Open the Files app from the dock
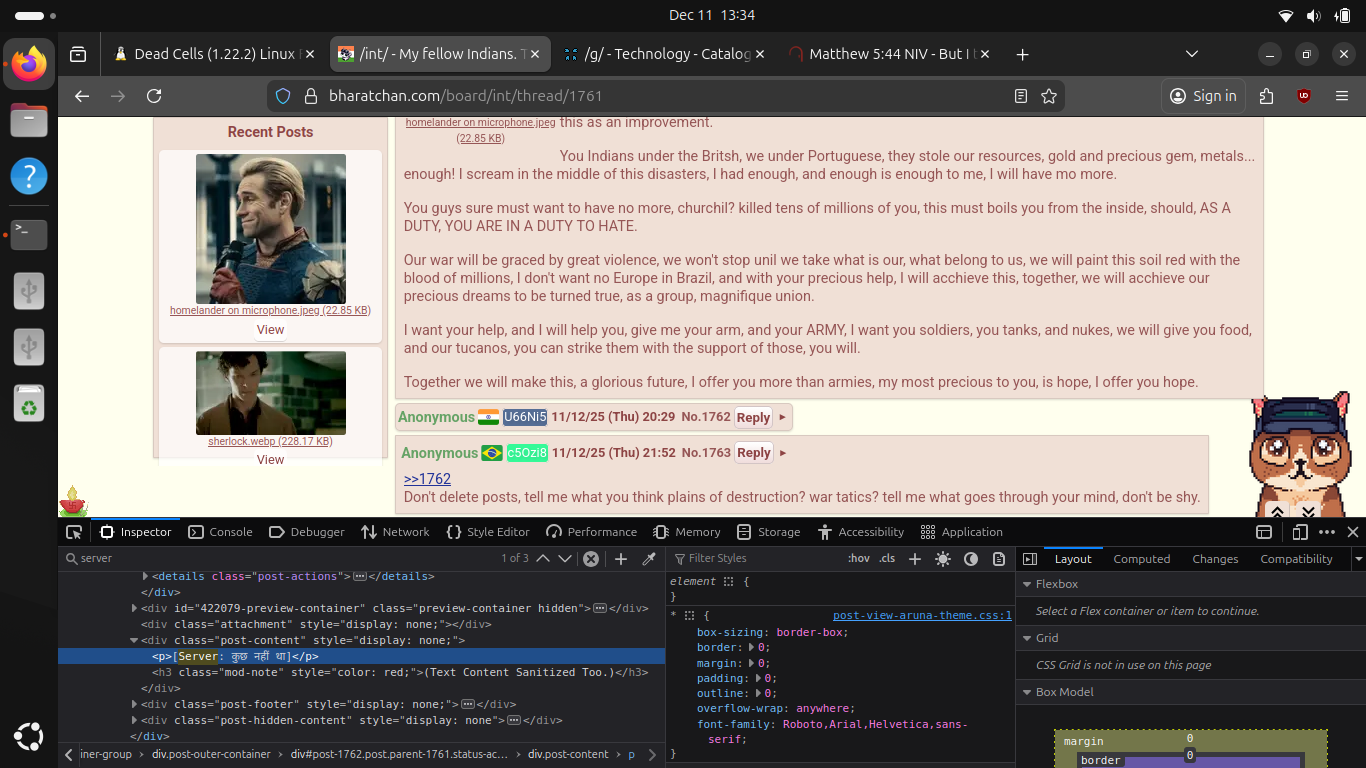This screenshot has height=768, width=1366. point(29,121)
